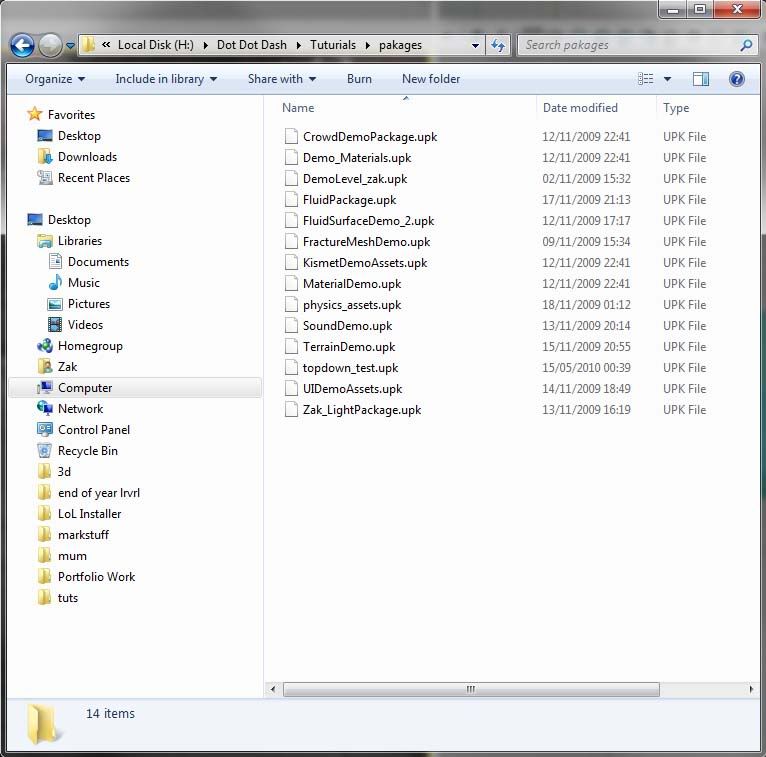Select the FluidPackage.upk file icon

point(291,199)
